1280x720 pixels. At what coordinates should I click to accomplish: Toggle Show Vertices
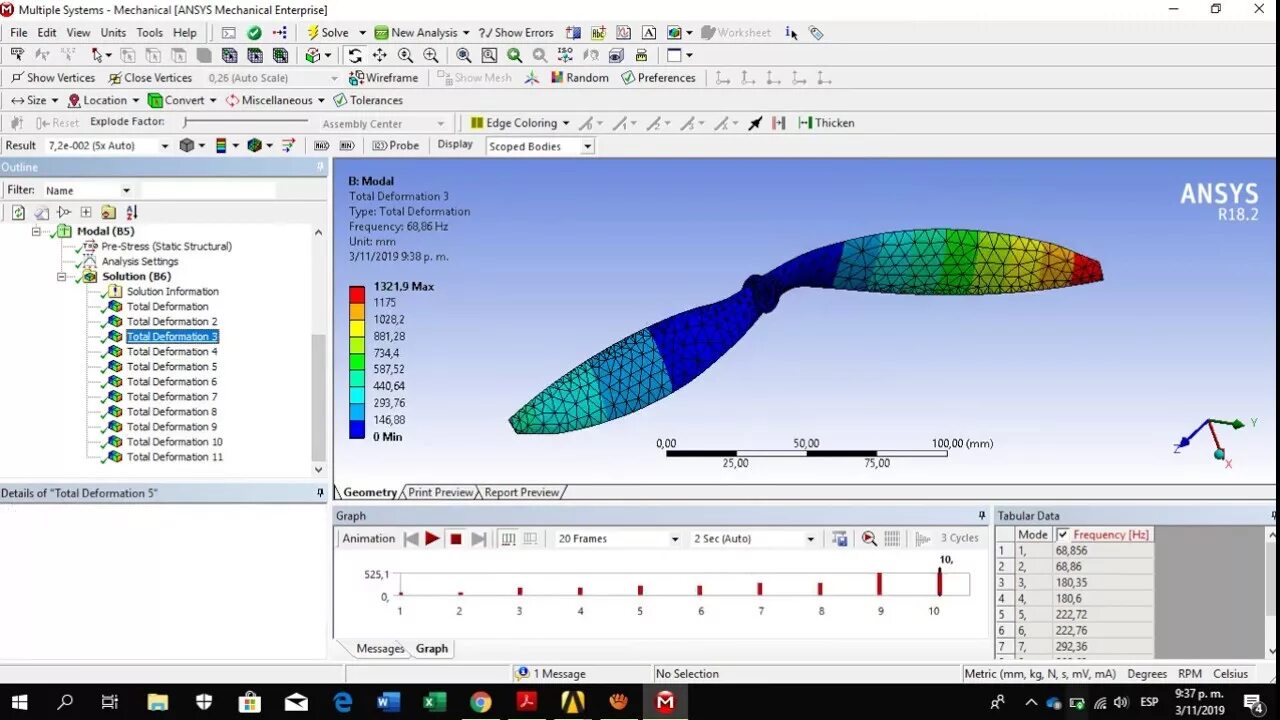pyautogui.click(x=53, y=78)
